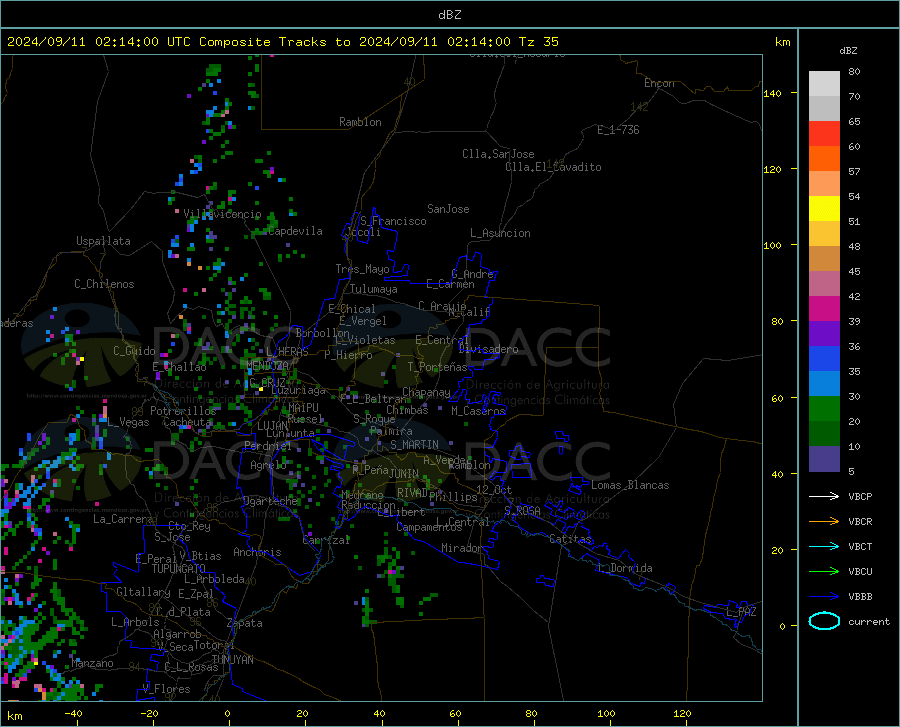Select the red swatch in dBZ scale

(x=824, y=134)
